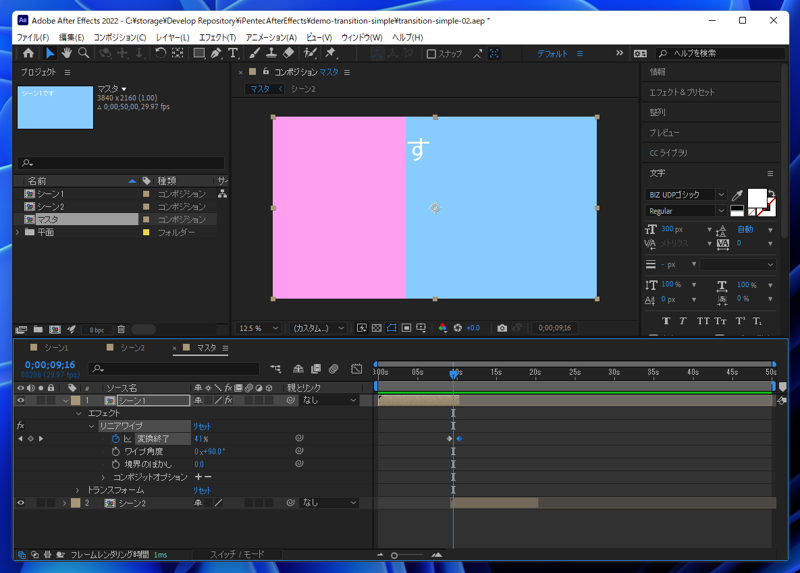Open the エフェクト(T) menu

pos(217,37)
